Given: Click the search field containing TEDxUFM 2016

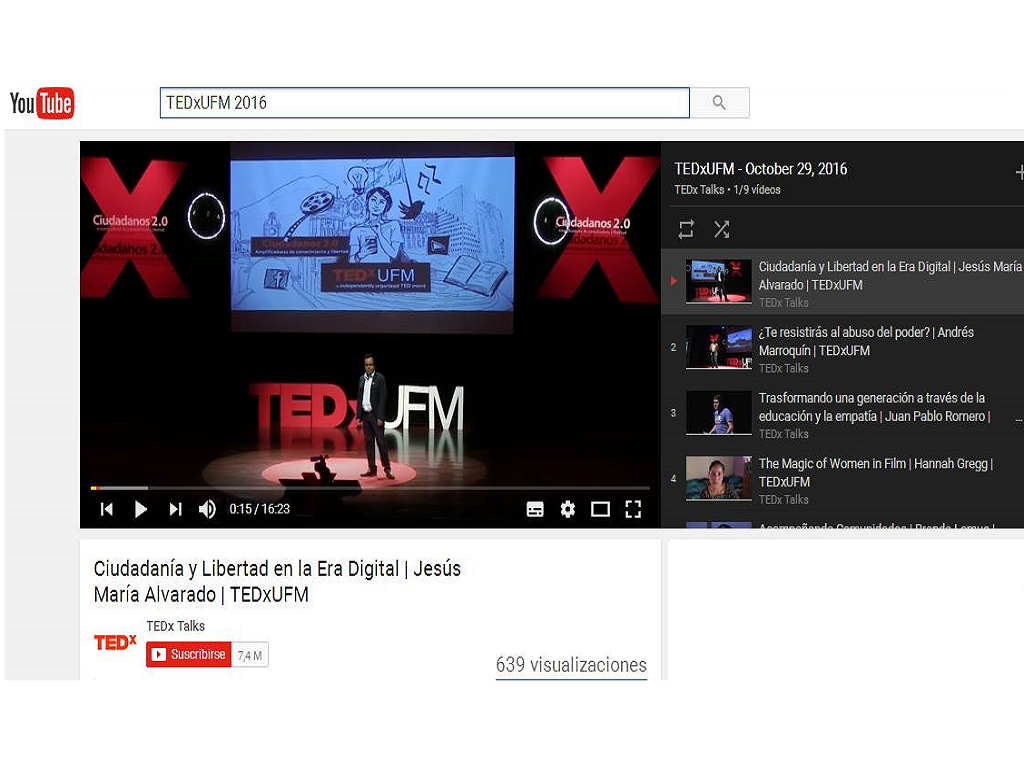Looking at the screenshot, I should (x=424, y=103).
